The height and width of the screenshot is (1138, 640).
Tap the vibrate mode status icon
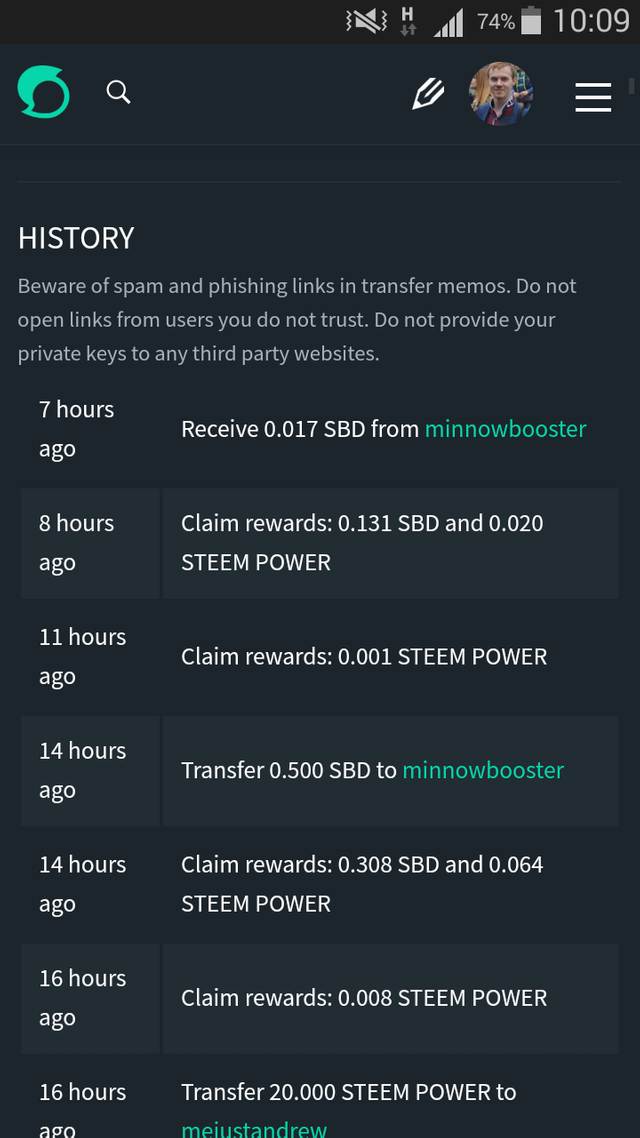tap(365, 21)
